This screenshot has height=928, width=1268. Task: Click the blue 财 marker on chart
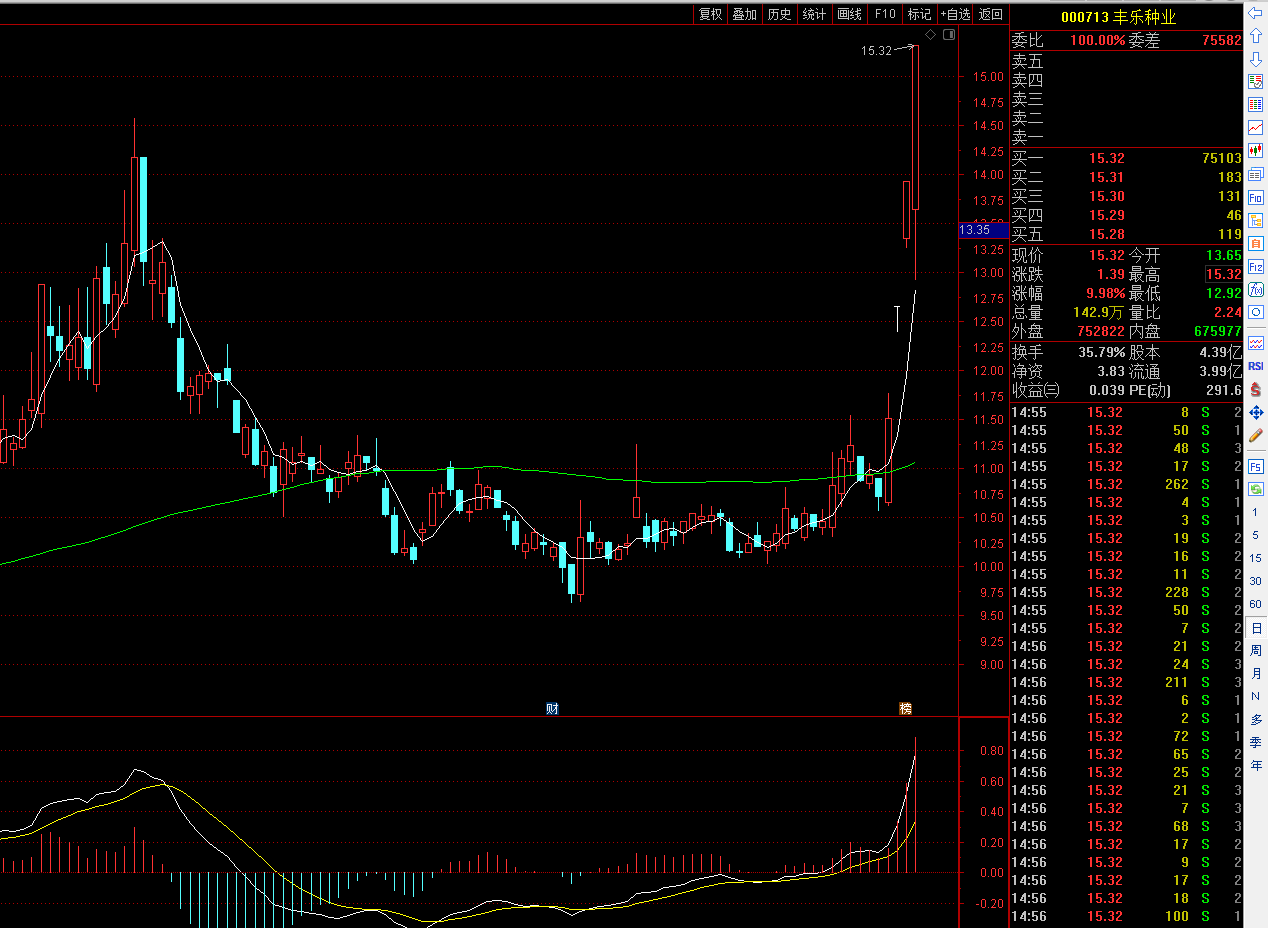coord(552,708)
